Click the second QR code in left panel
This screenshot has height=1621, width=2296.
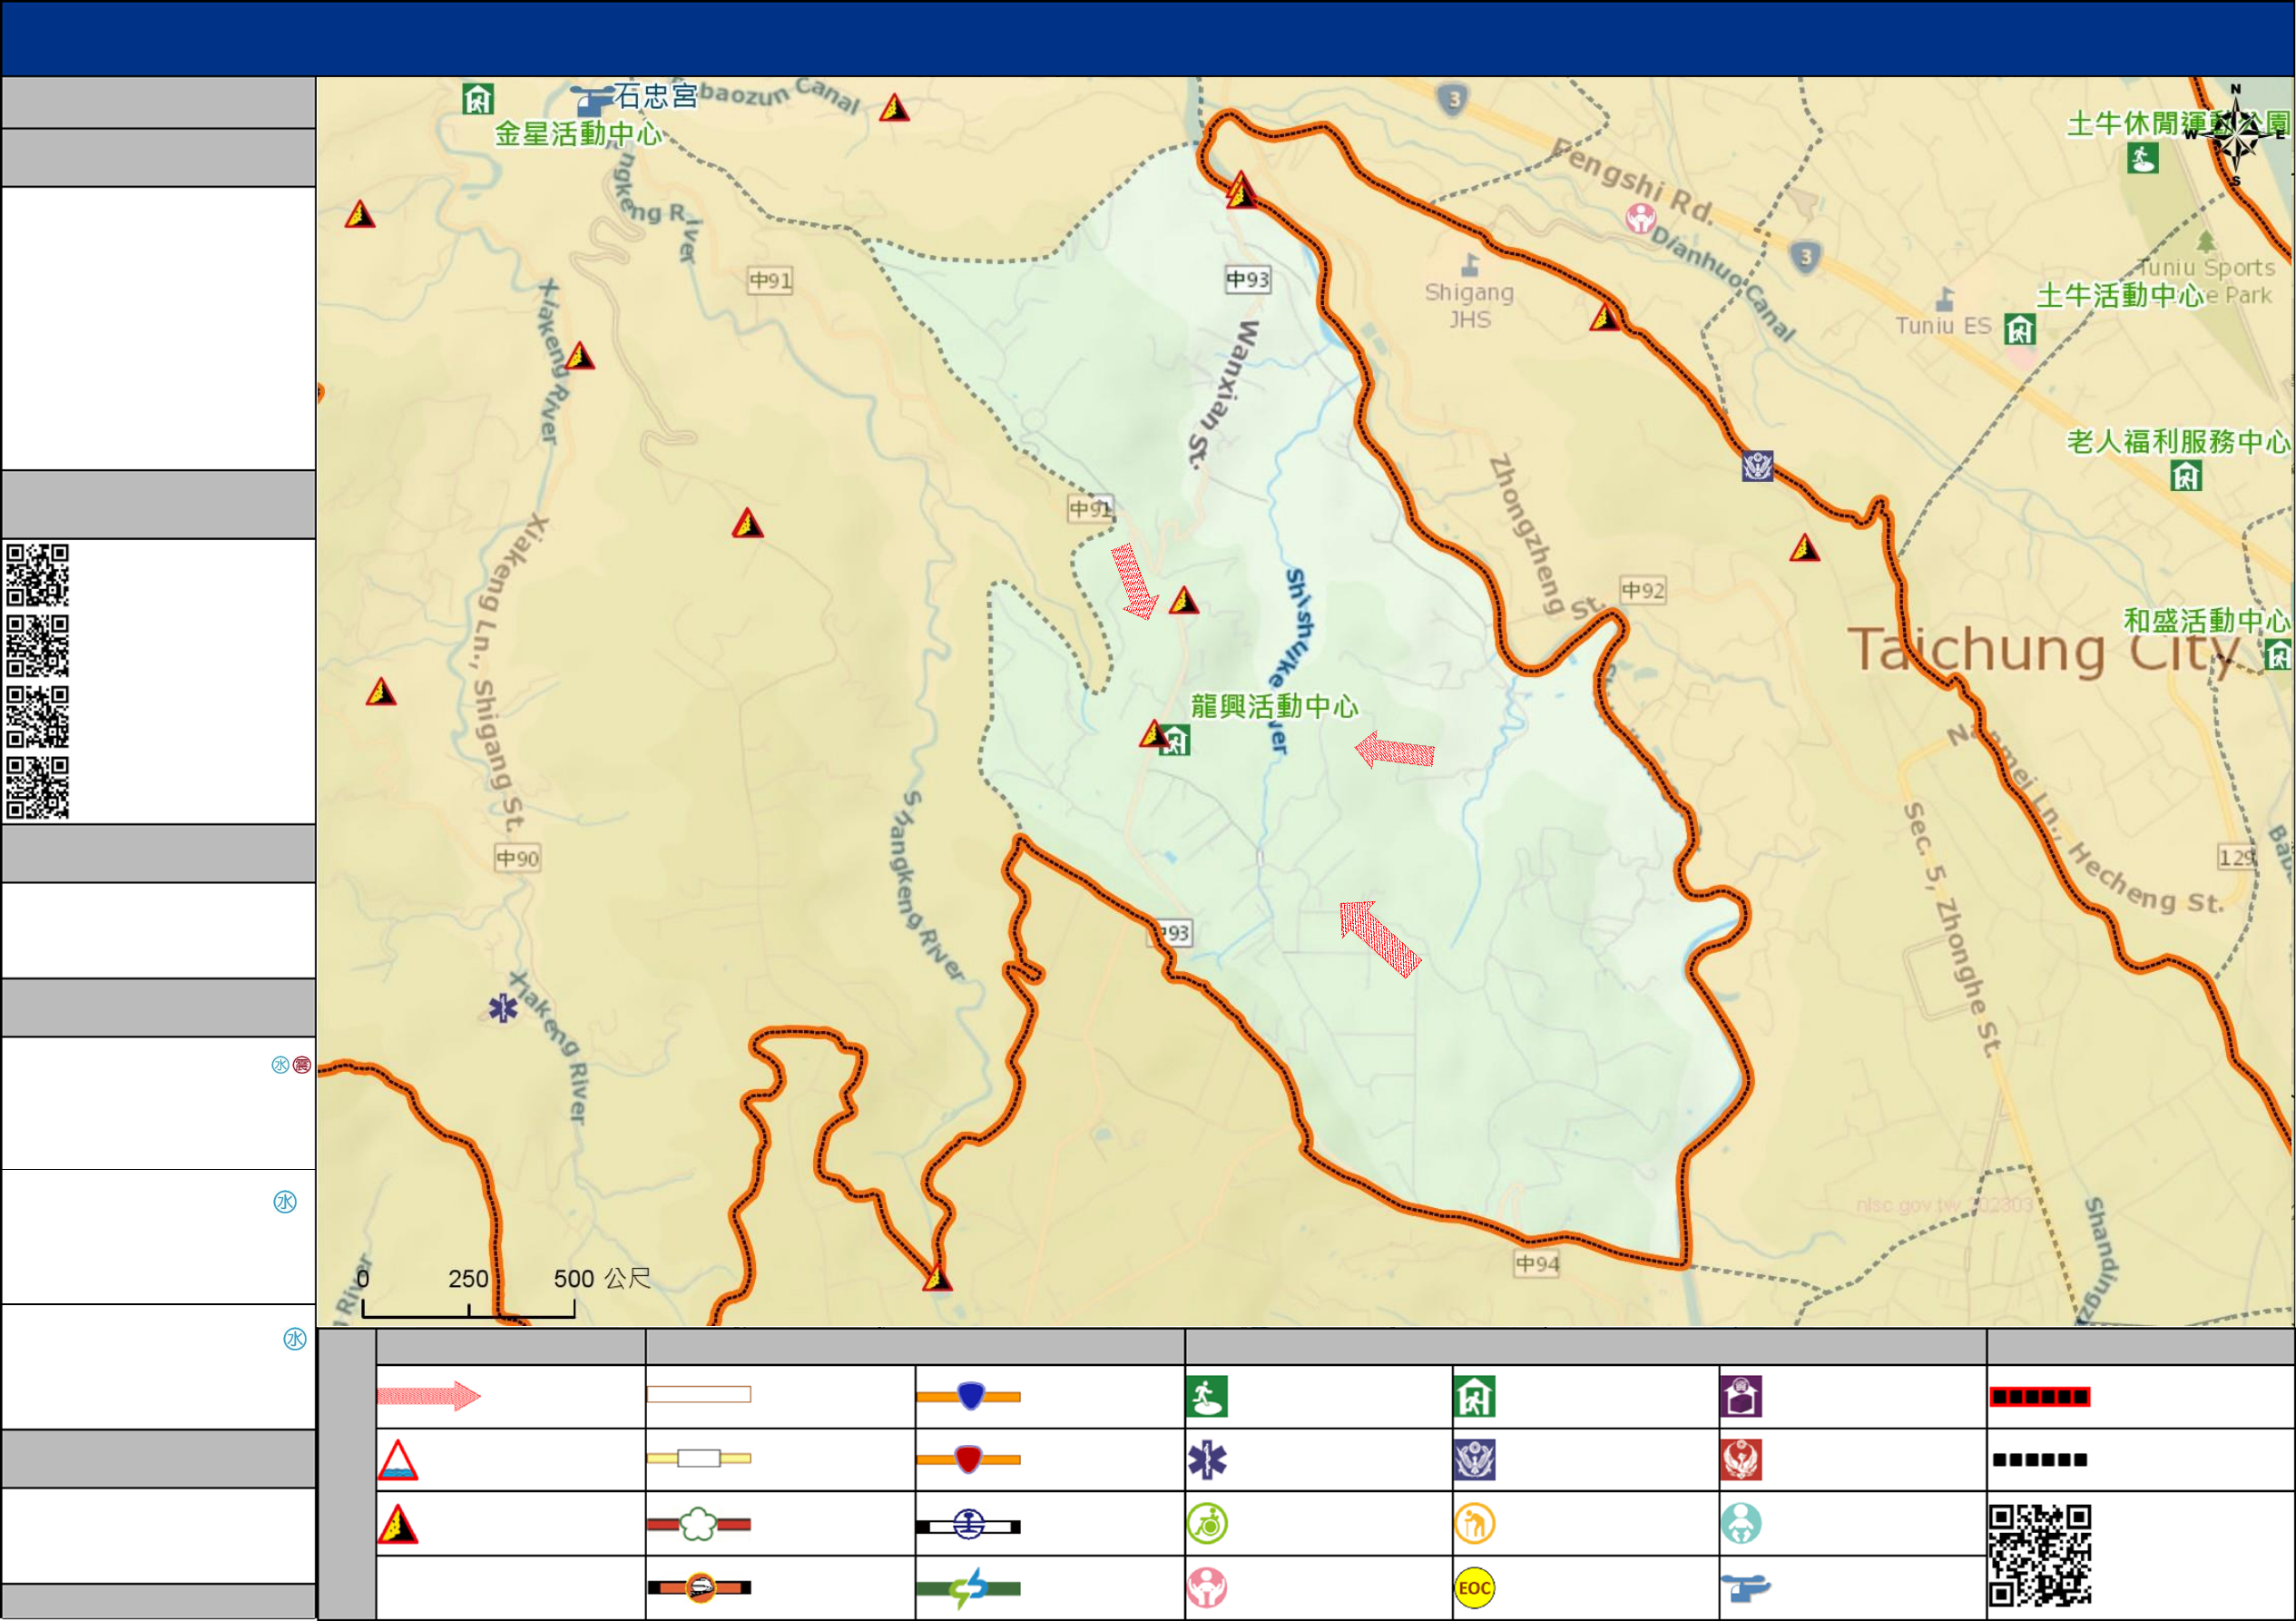pos(38,646)
